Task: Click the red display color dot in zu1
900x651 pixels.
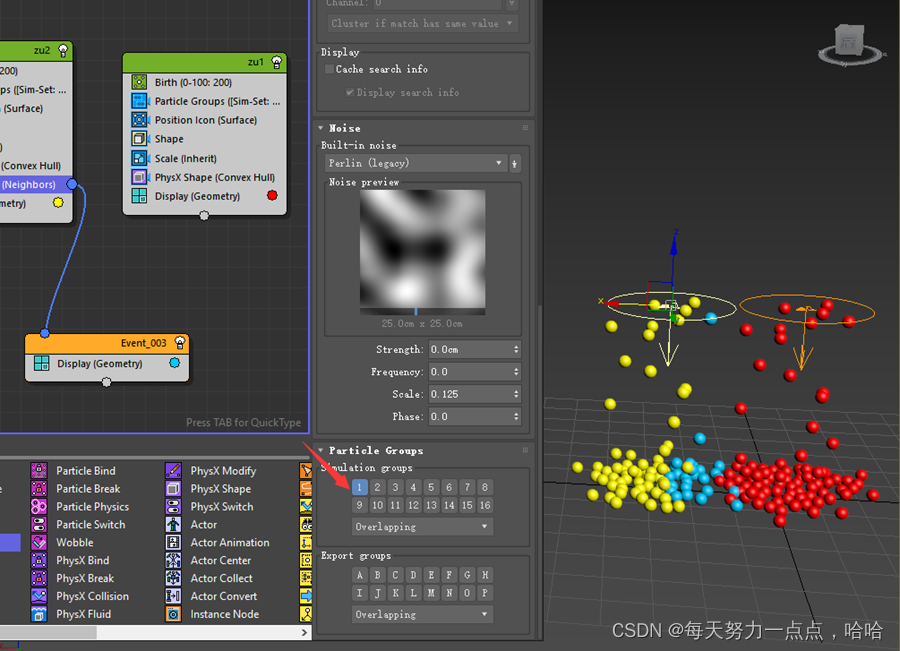Action: (273, 196)
